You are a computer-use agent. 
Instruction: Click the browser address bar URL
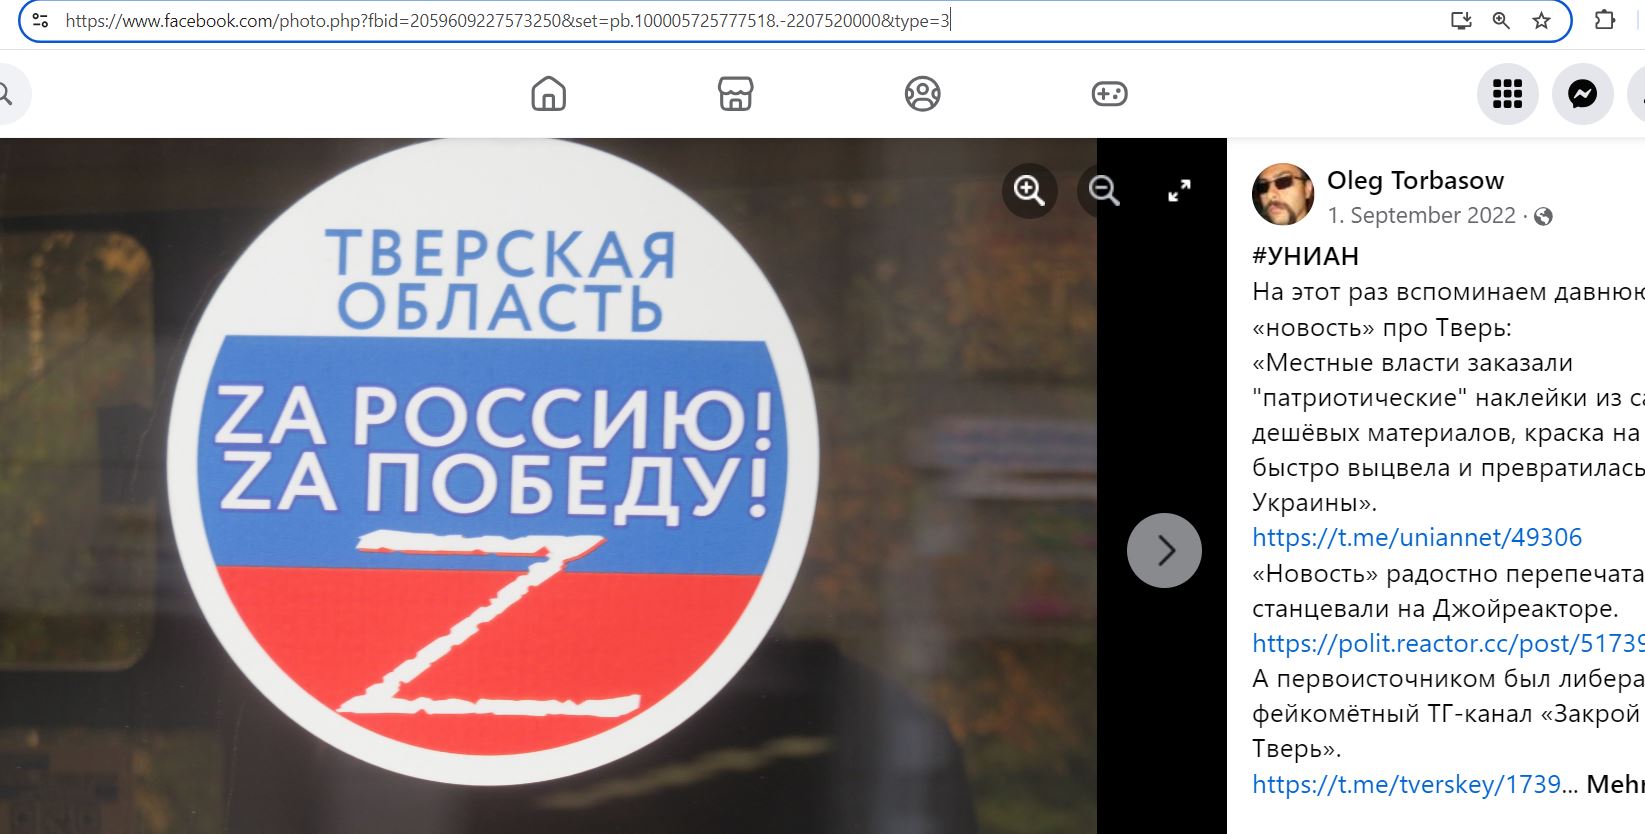pos(508,20)
